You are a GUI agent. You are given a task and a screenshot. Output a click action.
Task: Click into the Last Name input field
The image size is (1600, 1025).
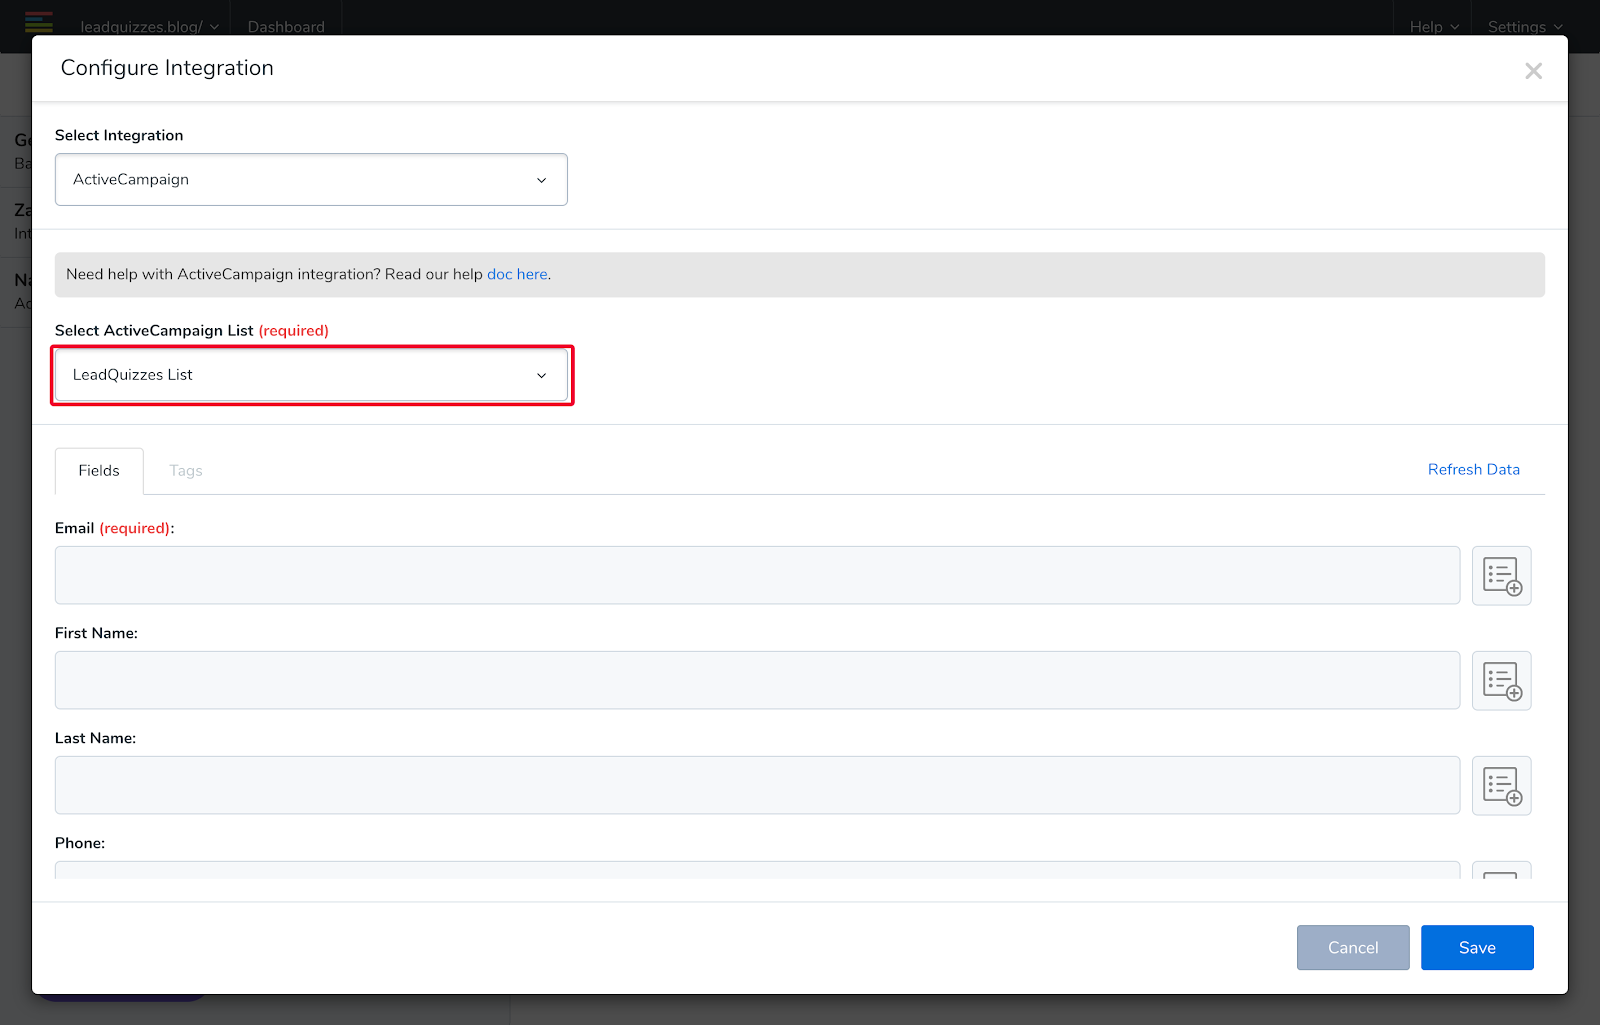point(757,785)
